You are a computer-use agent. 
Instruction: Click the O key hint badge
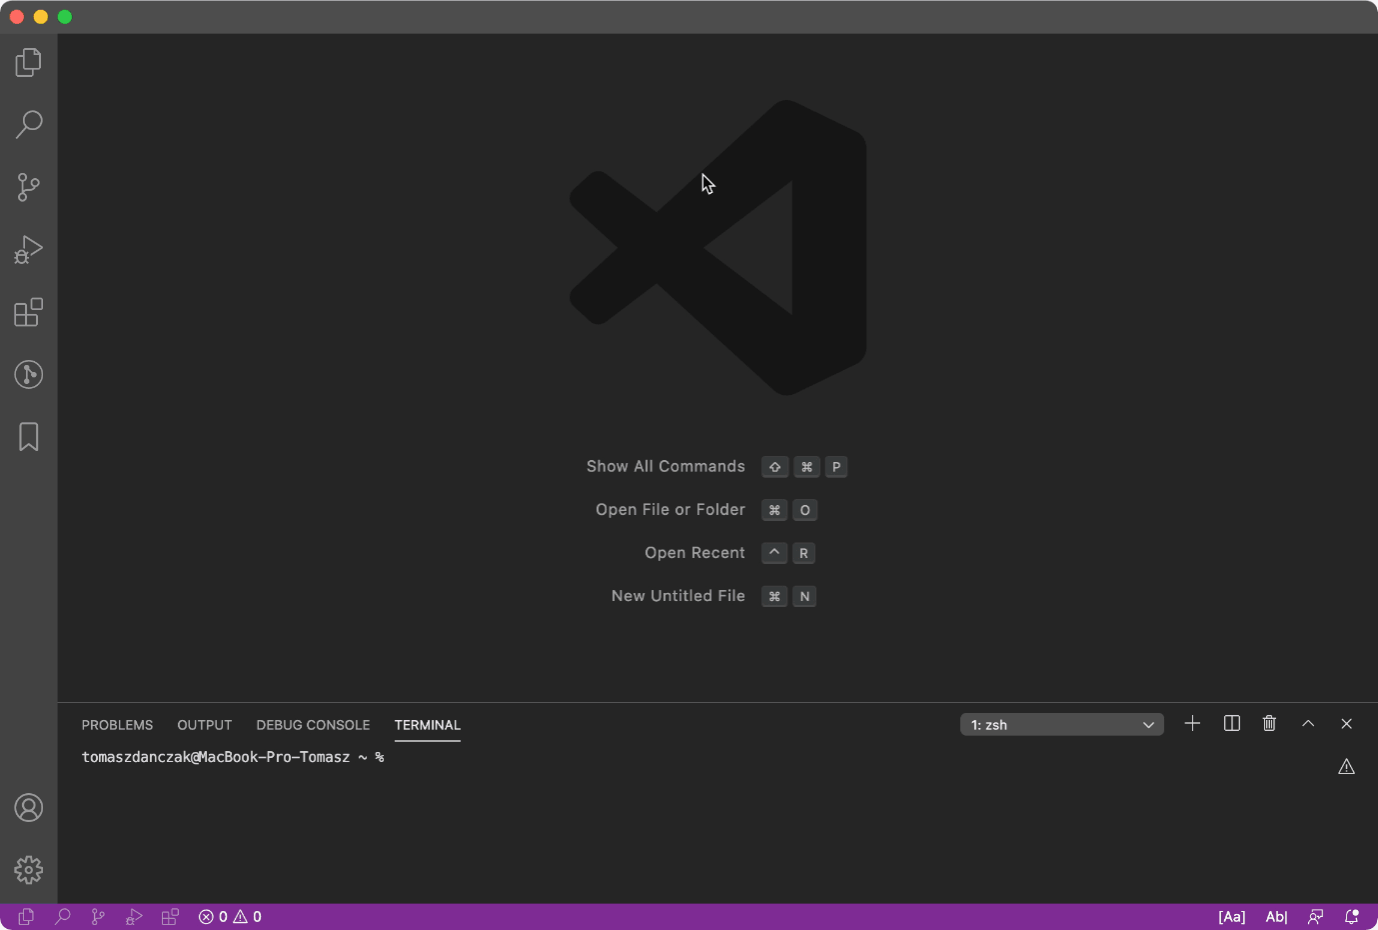[x=805, y=510]
